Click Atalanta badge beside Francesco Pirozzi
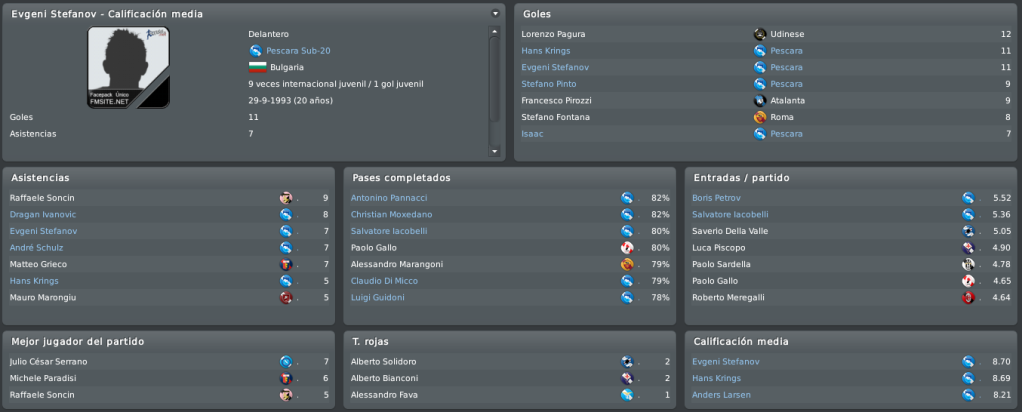This screenshot has height=412, width=1022. pos(759,100)
